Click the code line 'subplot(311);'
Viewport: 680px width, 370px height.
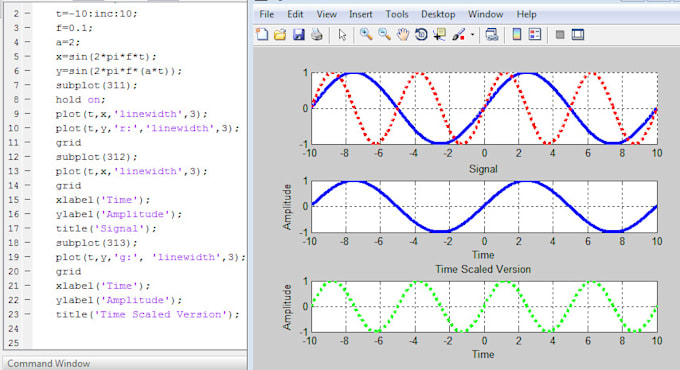tap(96, 85)
